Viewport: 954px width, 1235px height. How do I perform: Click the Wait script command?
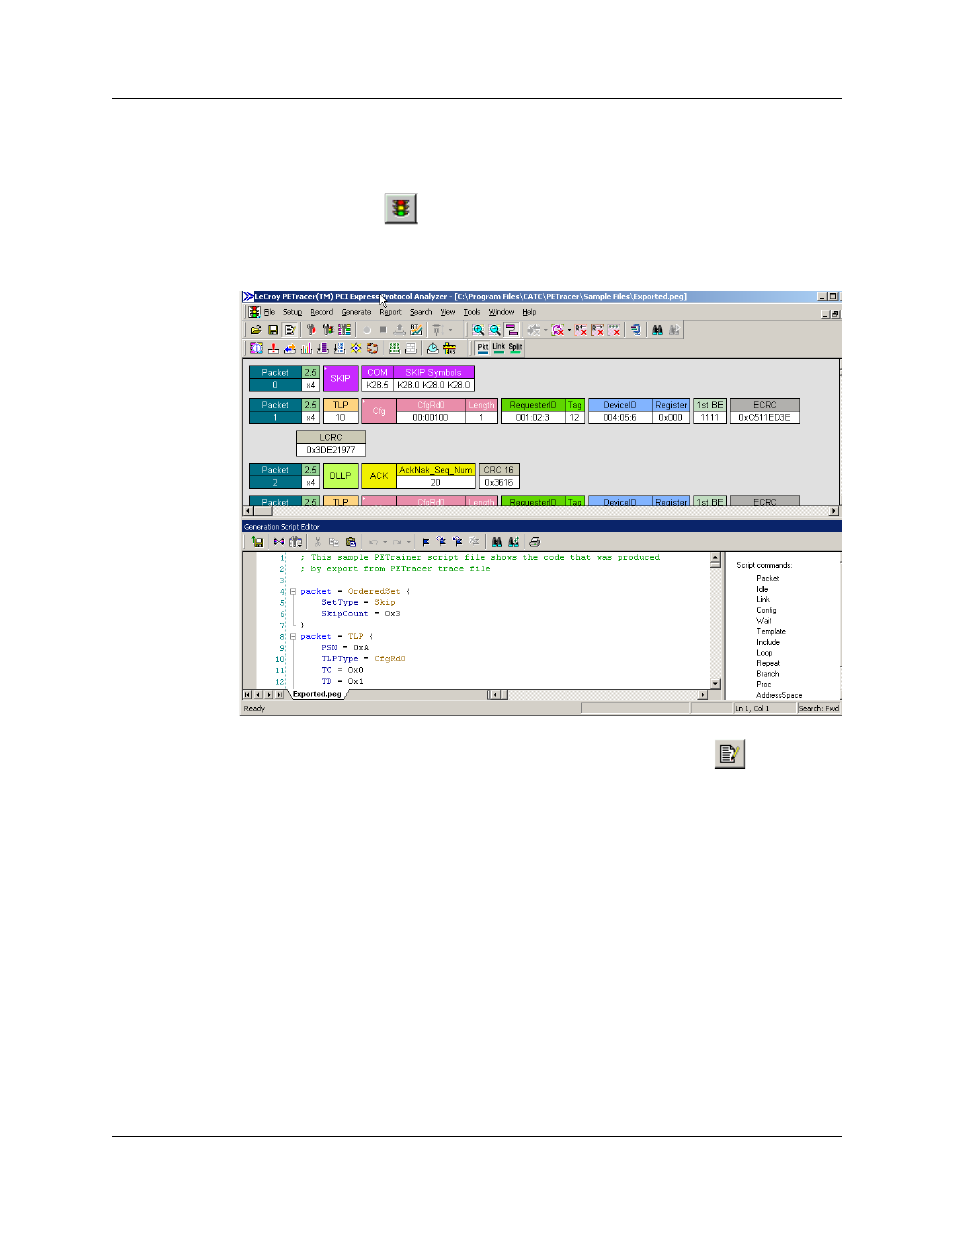[764, 621]
